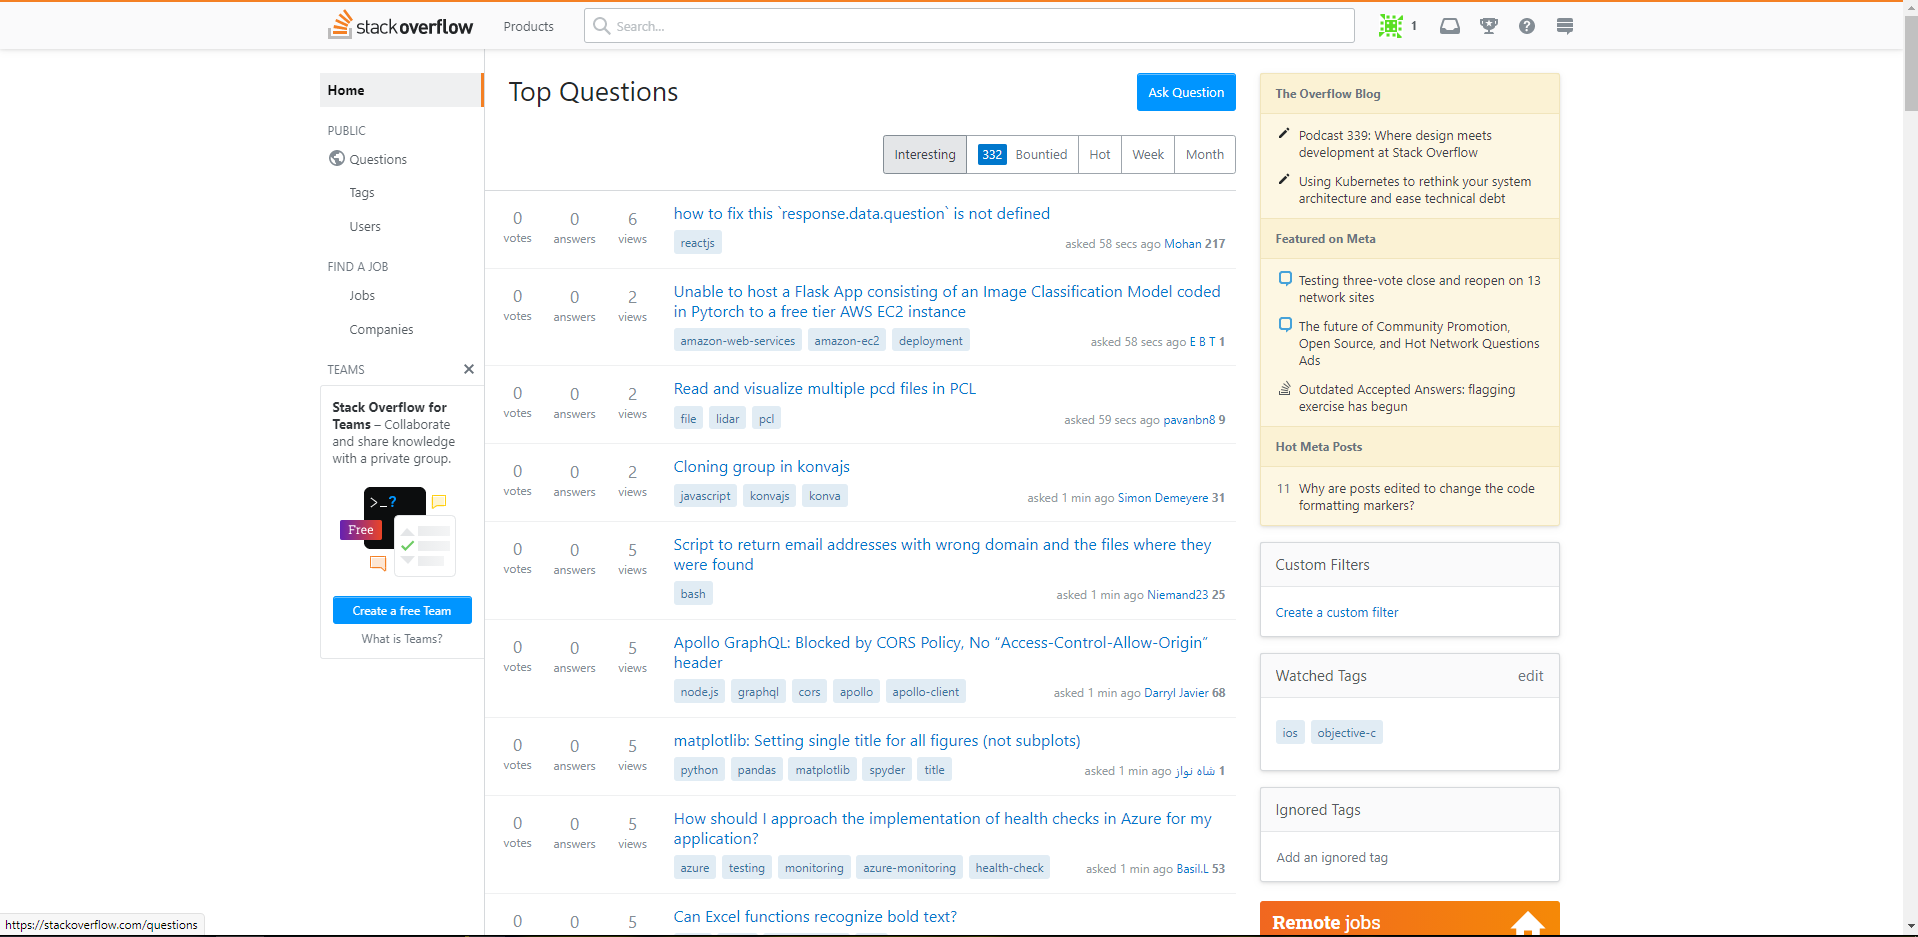Click the pencil icon beside Using Kubernetes post
Screen dimensions: 1918x937
(x=1284, y=179)
